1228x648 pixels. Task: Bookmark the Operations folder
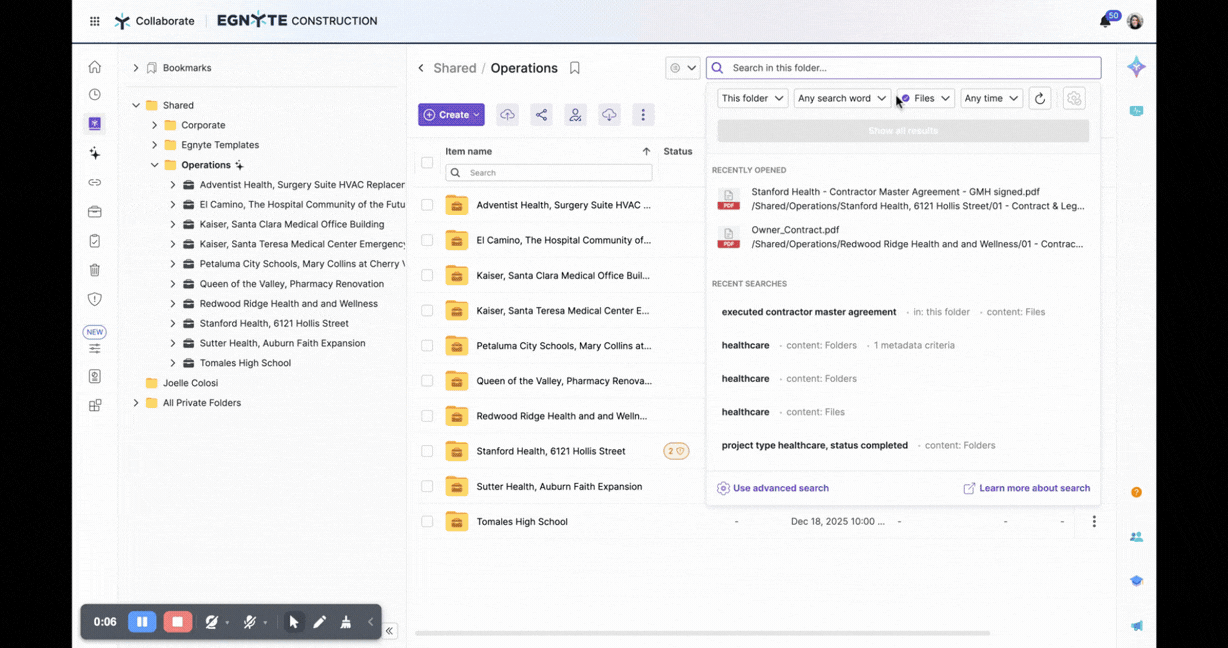click(575, 68)
